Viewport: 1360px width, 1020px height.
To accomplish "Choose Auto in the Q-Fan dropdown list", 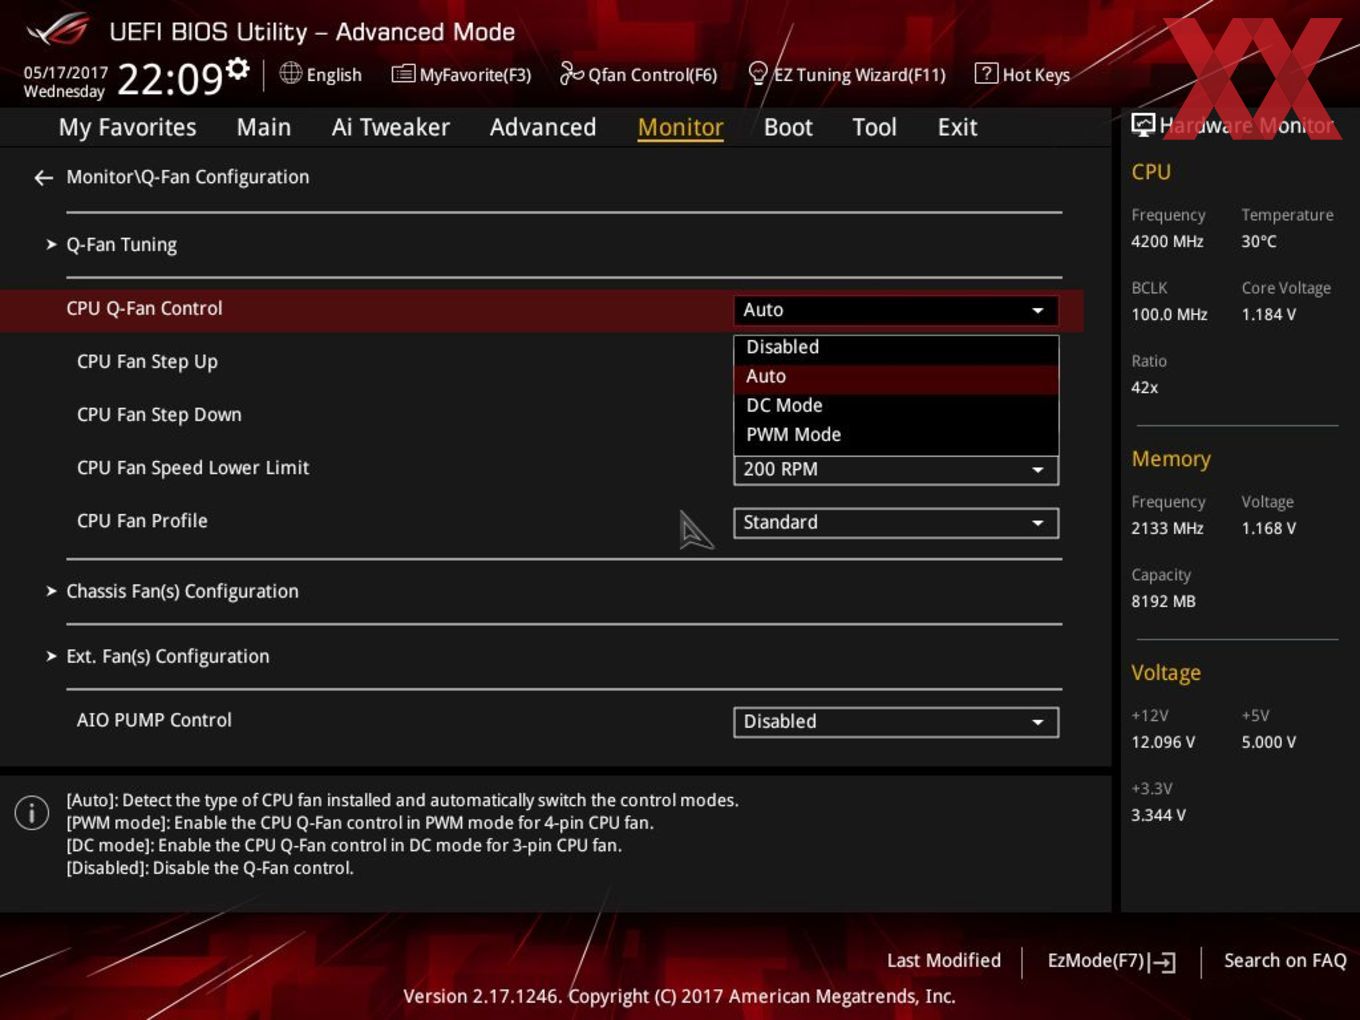I will (x=896, y=376).
